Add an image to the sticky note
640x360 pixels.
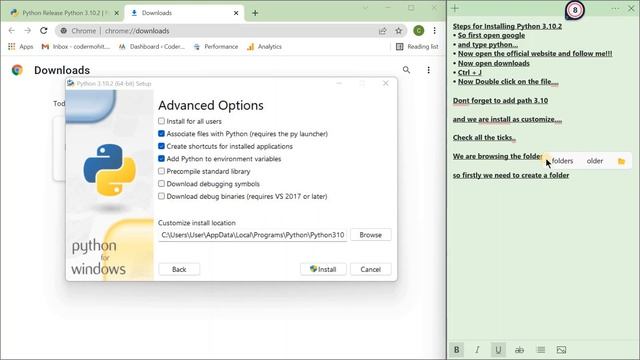click(562, 350)
